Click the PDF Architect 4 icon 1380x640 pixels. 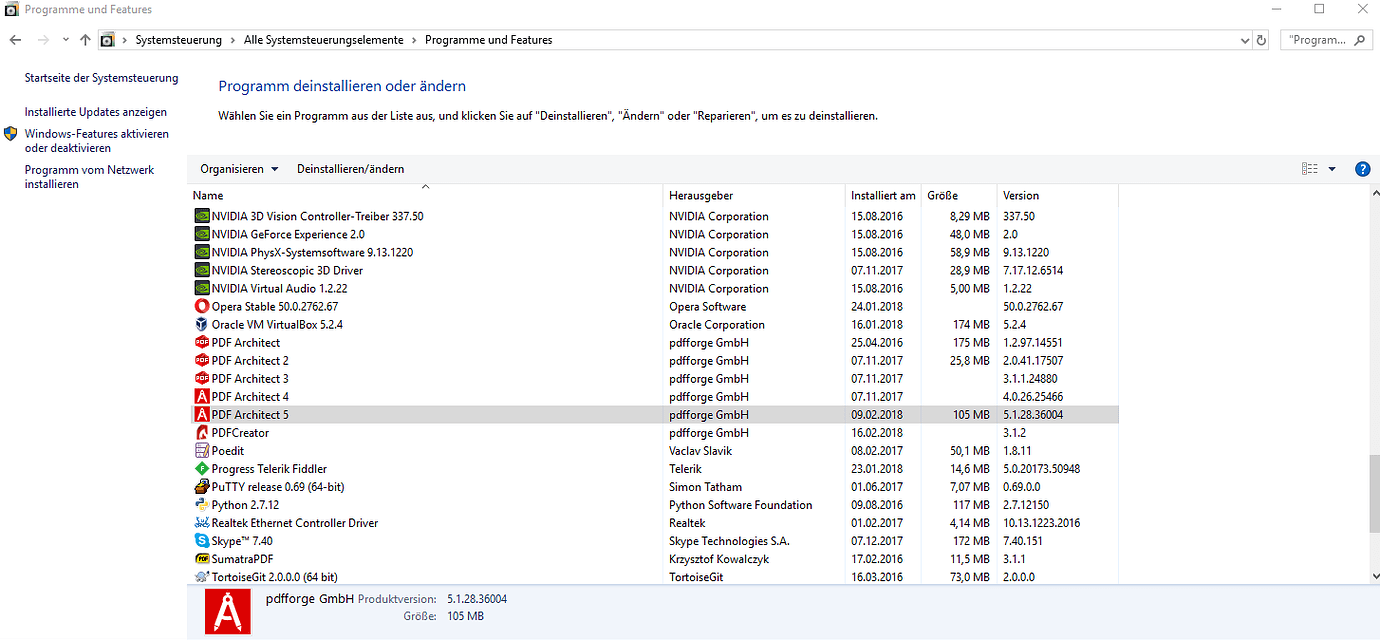(202, 396)
